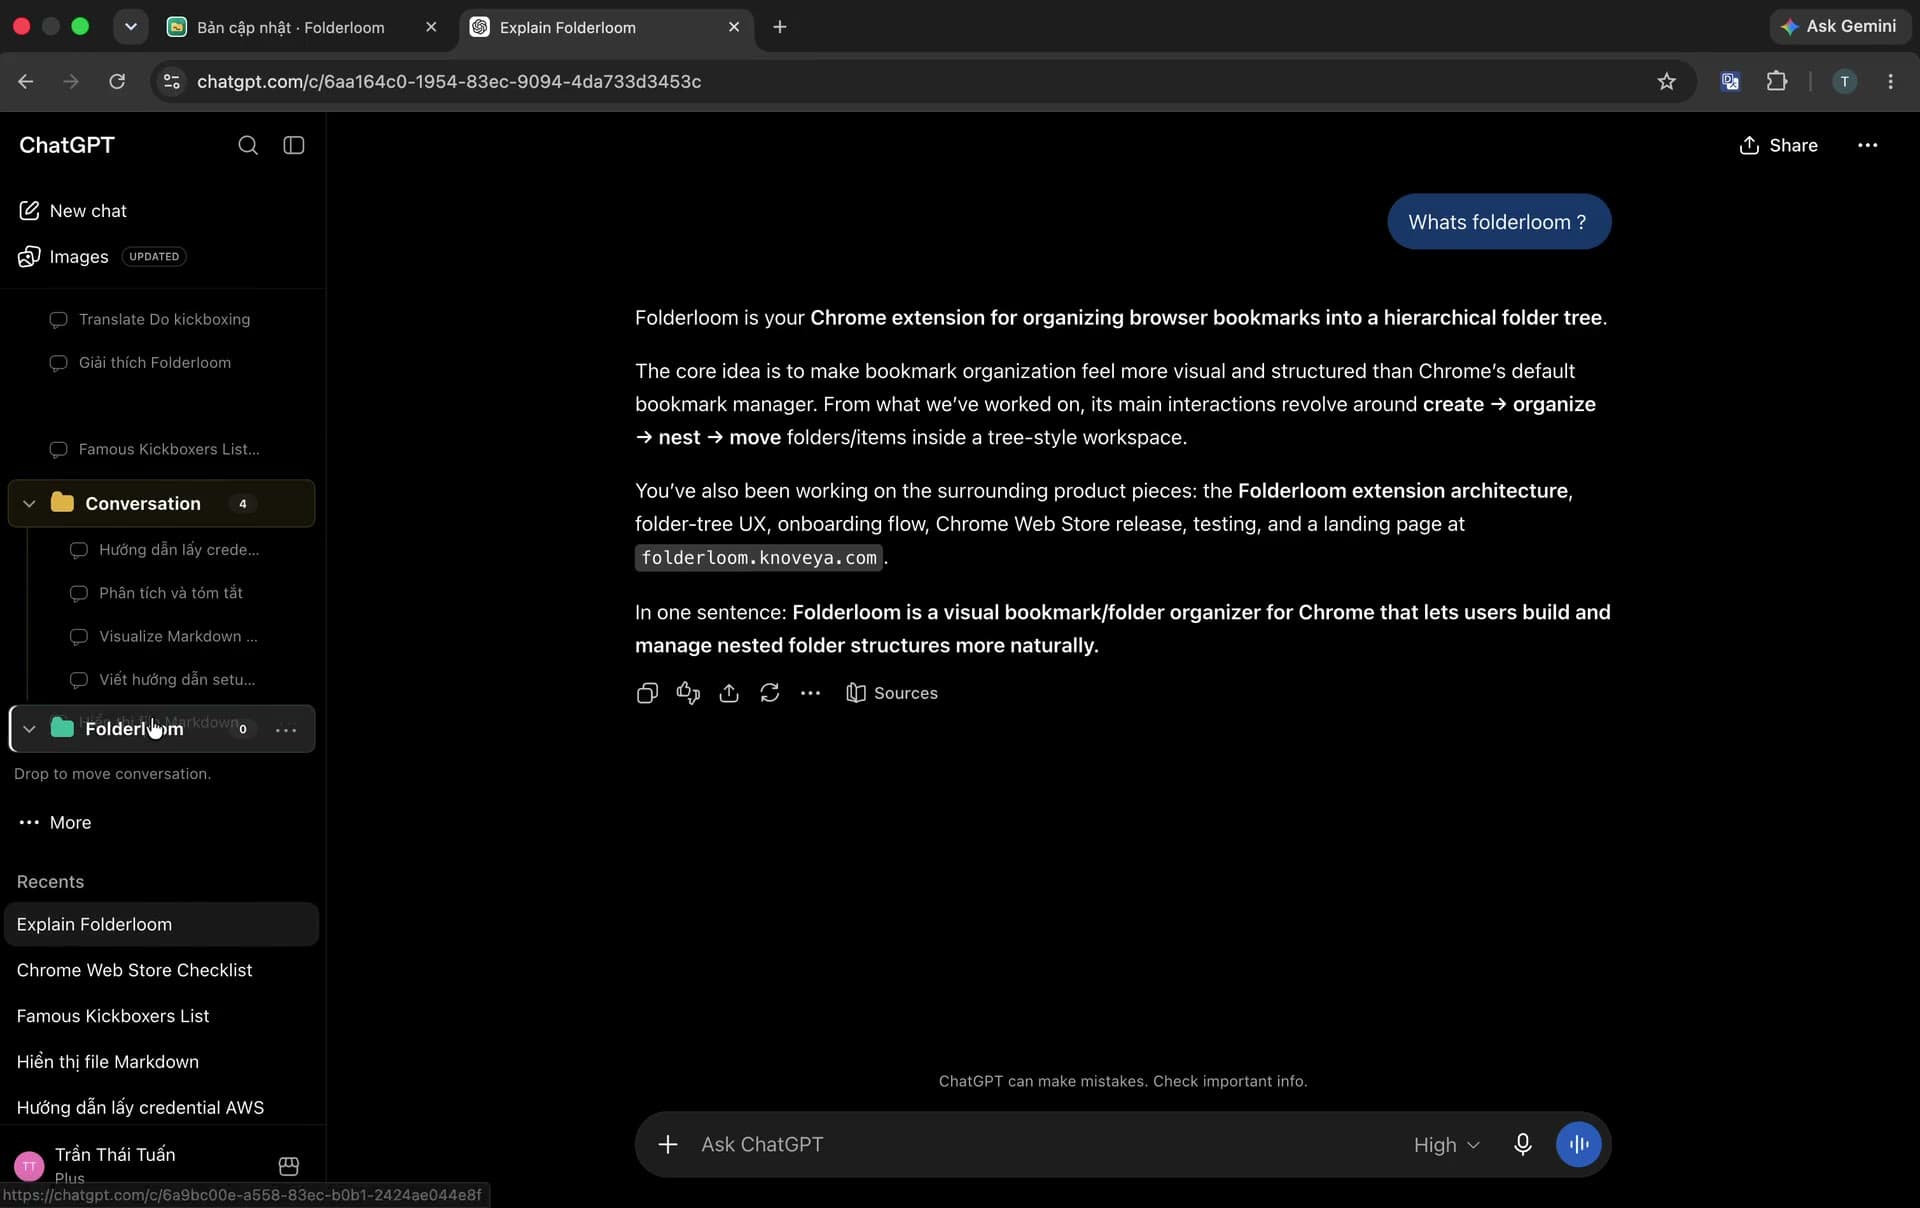Click the address bar URL
This screenshot has height=1208, width=1920.
(x=449, y=82)
